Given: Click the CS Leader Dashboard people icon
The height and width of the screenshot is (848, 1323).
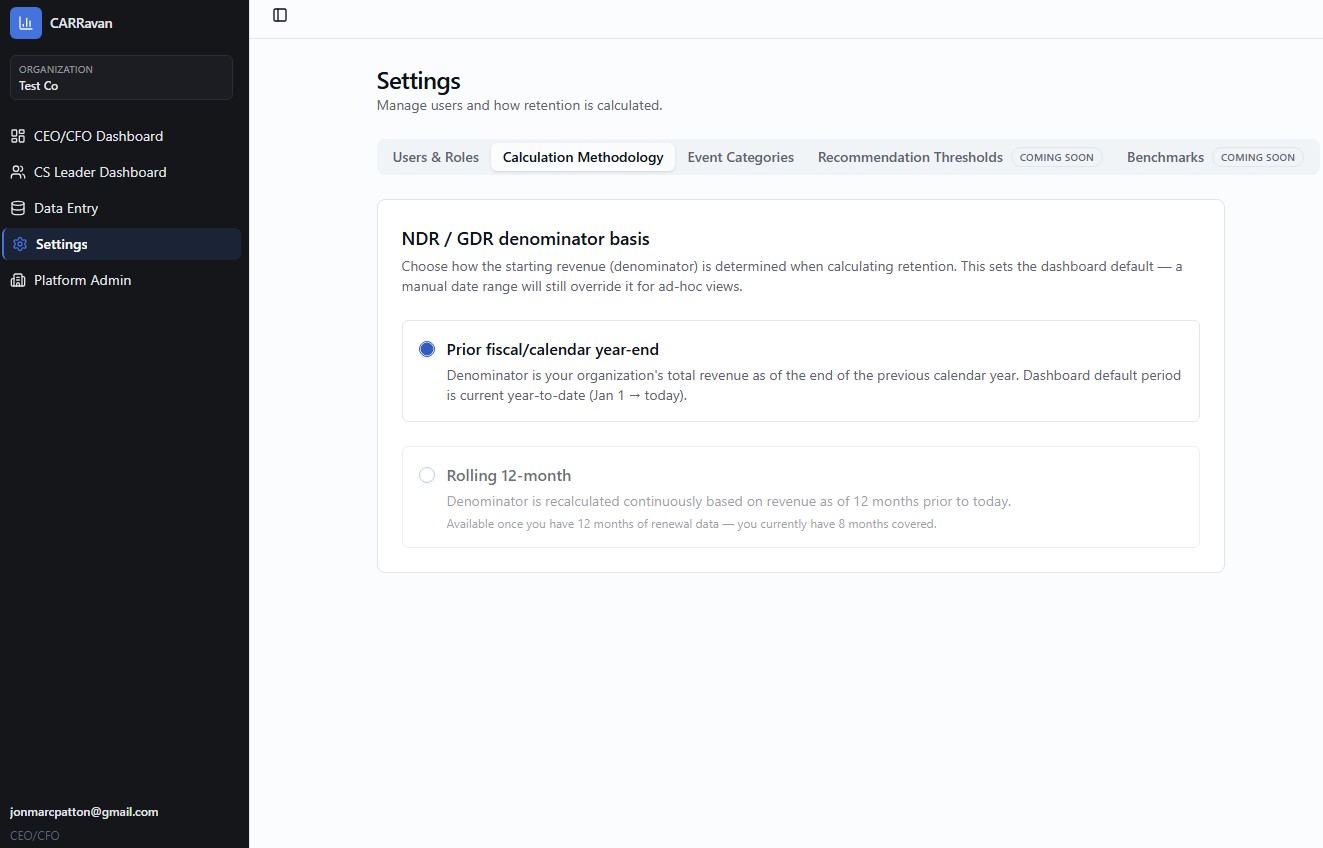Looking at the screenshot, I should (x=18, y=172).
